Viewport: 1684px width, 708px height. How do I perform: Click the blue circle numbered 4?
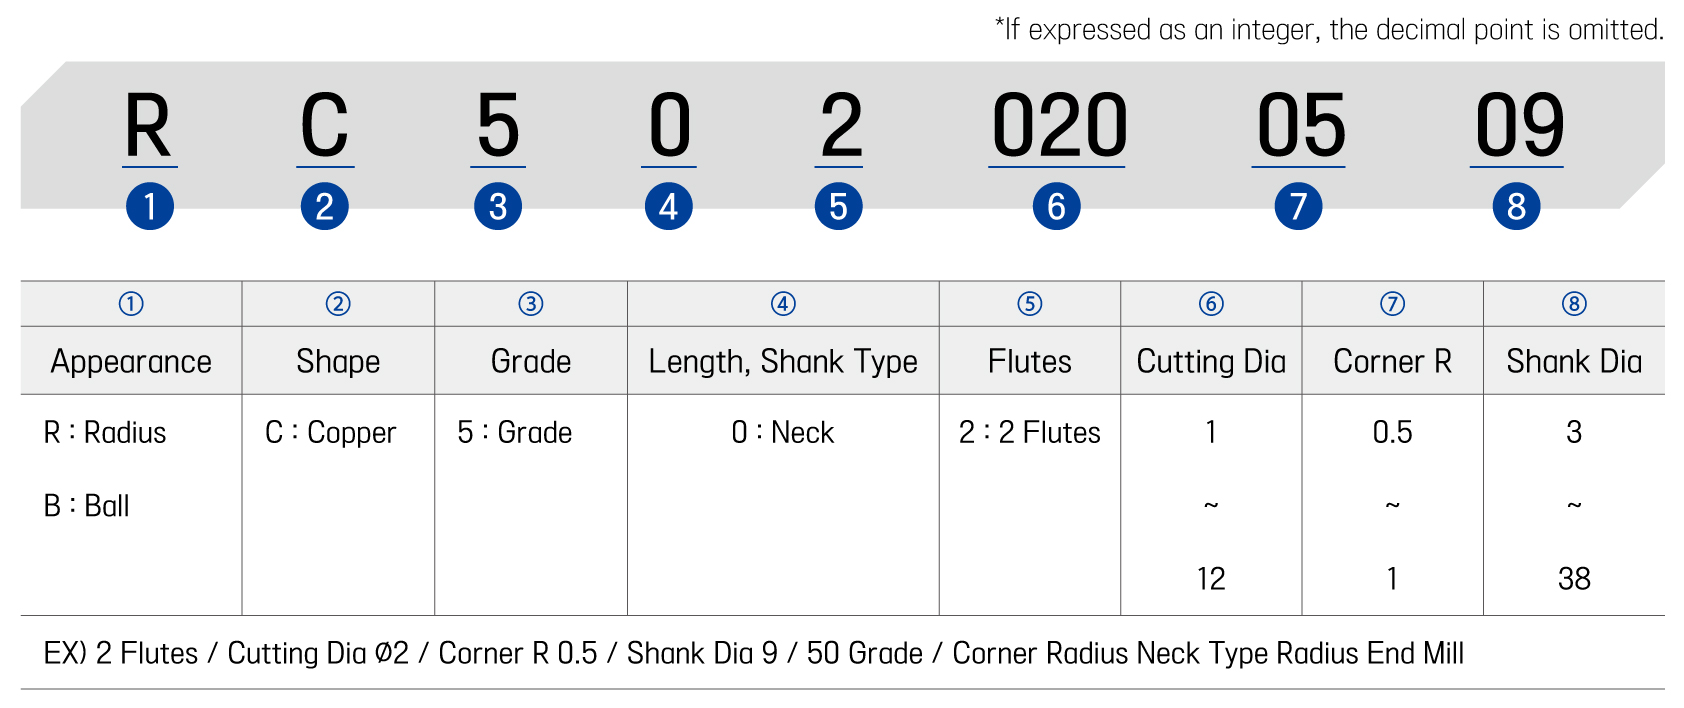pos(669,207)
